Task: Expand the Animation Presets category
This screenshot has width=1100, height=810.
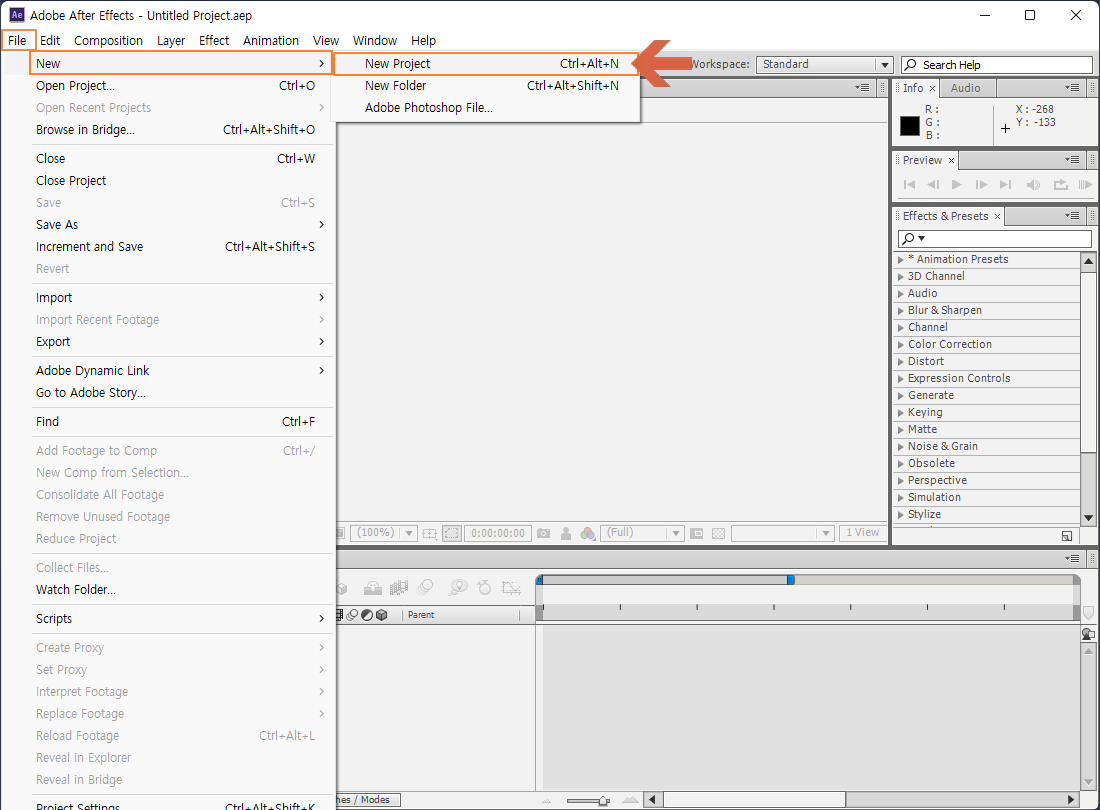Action: [x=901, y=259]
